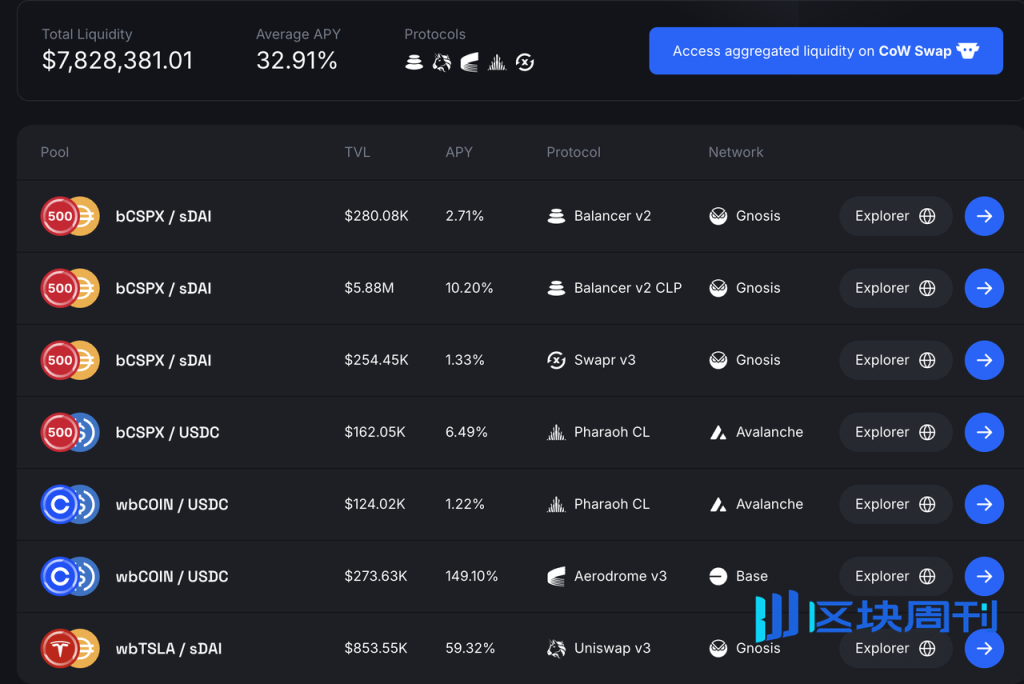Click the blue arrow for the $280.08K pool

click(x=984, y=216)
